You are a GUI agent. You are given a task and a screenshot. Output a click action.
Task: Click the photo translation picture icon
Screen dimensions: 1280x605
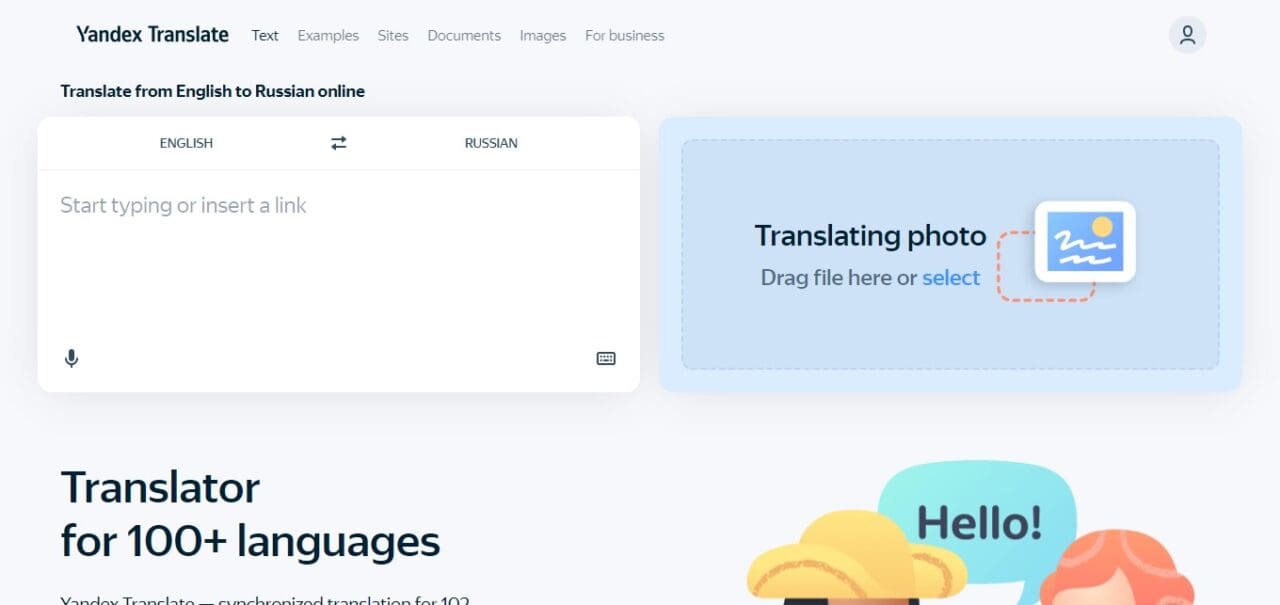tap(1085, 241)
